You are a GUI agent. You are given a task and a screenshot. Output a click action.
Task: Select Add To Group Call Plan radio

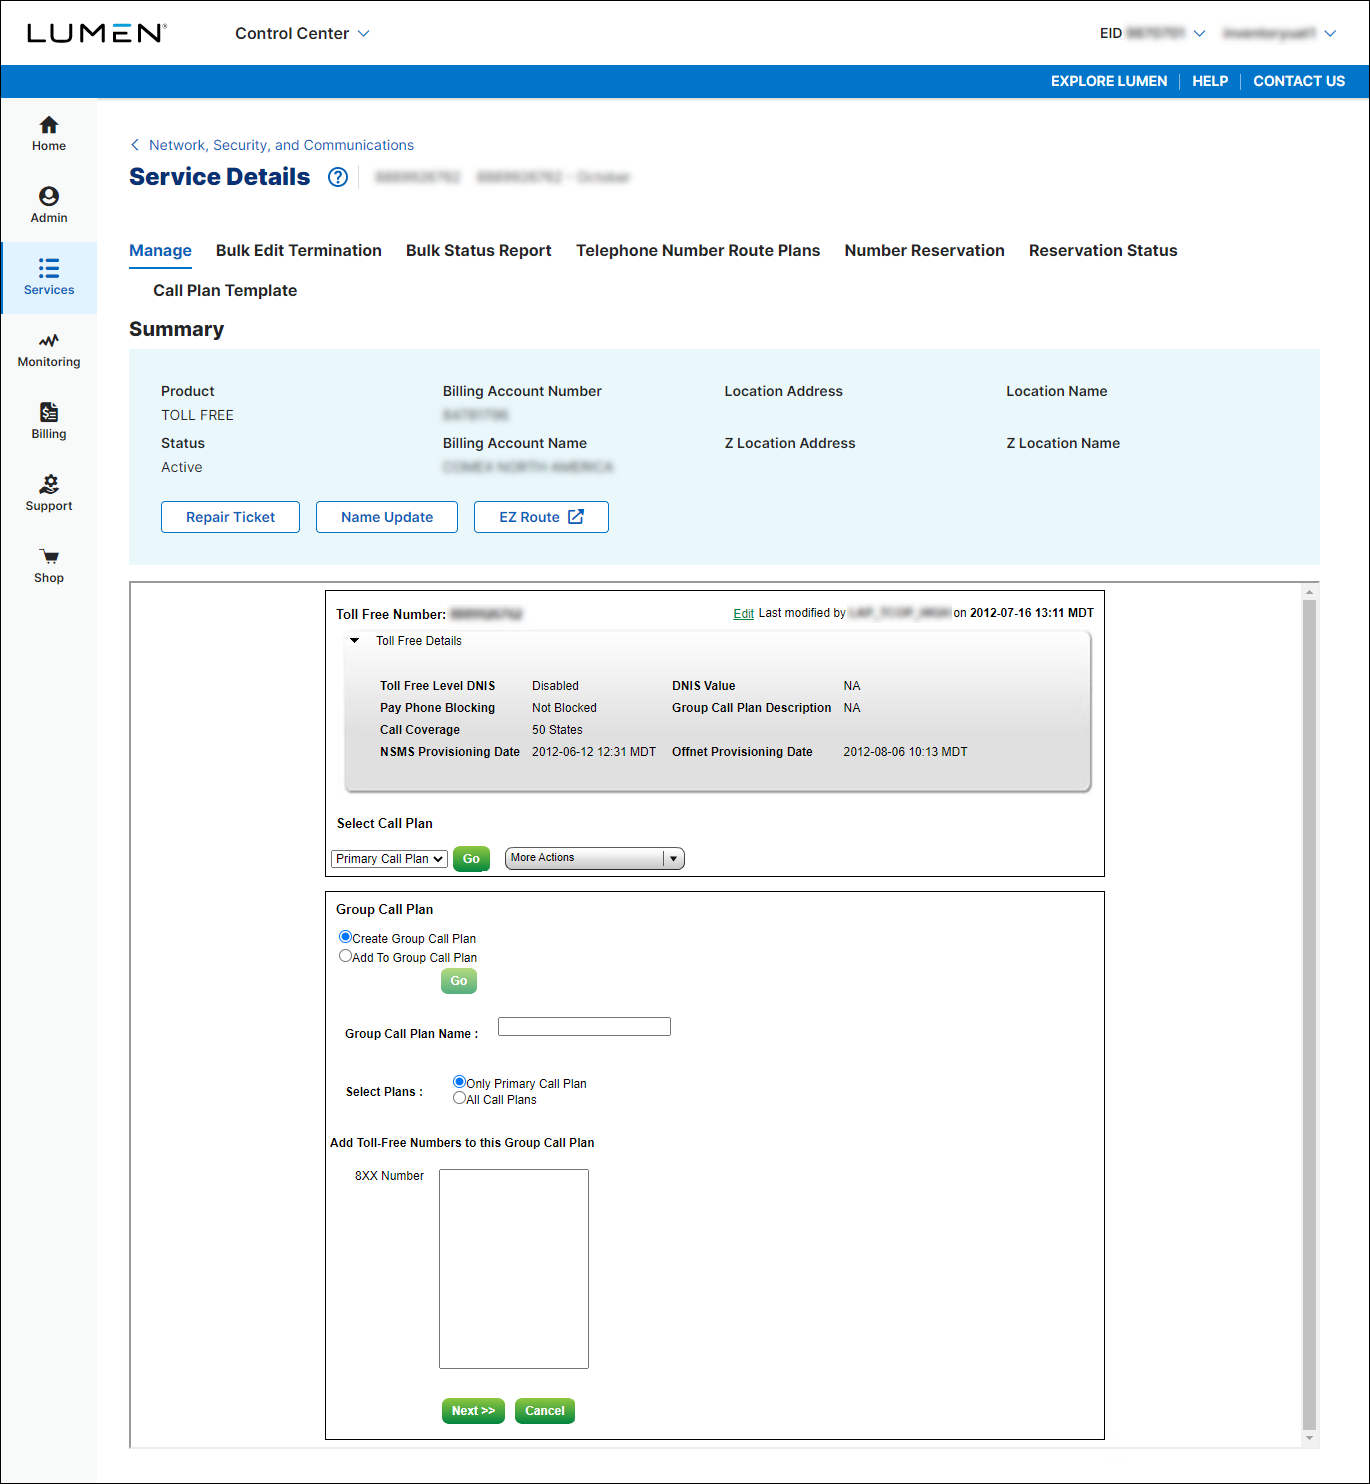point(345,956)
